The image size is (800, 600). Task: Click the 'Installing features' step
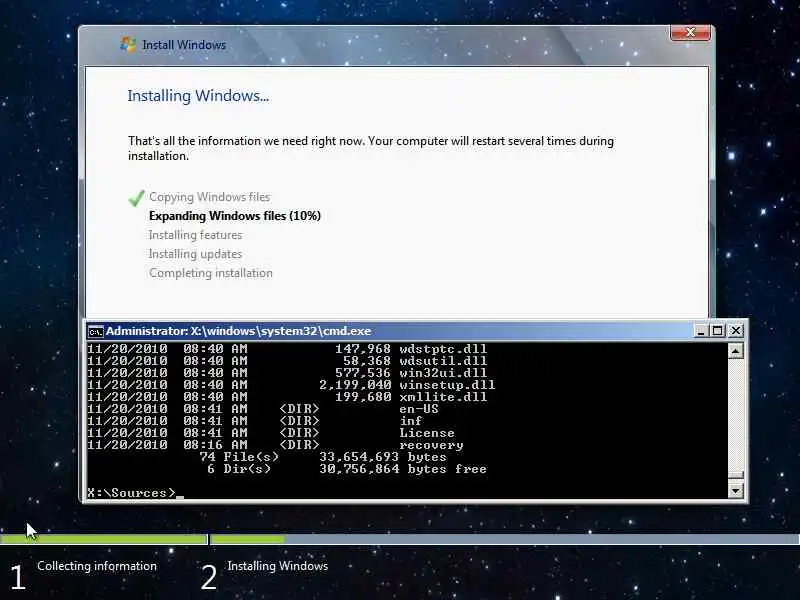195,235
